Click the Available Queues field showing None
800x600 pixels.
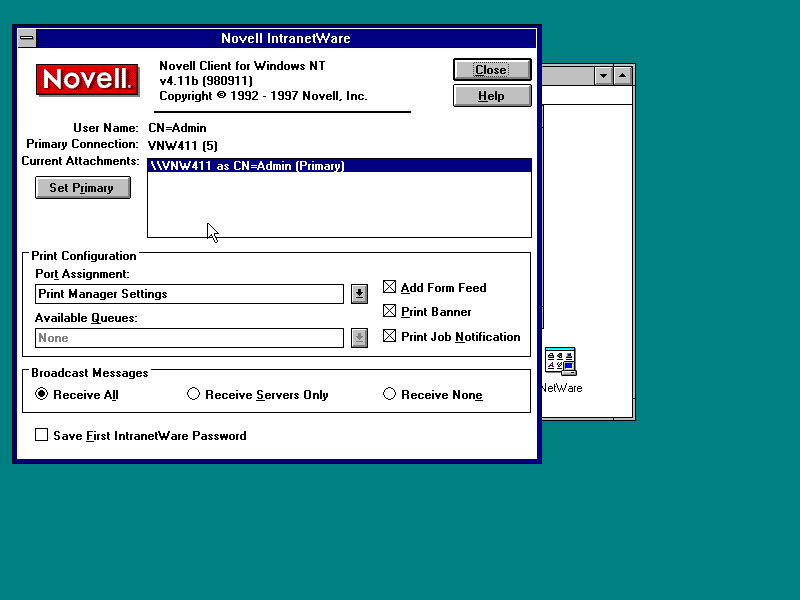pyautogui.click(x=189, y=338)
